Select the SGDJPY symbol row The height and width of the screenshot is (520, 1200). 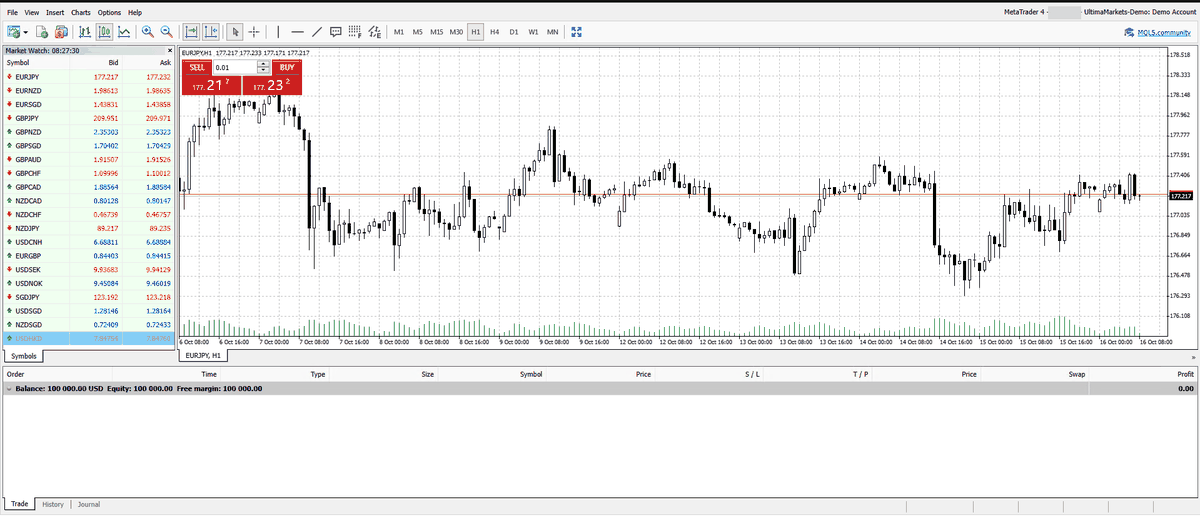point(88,297)
